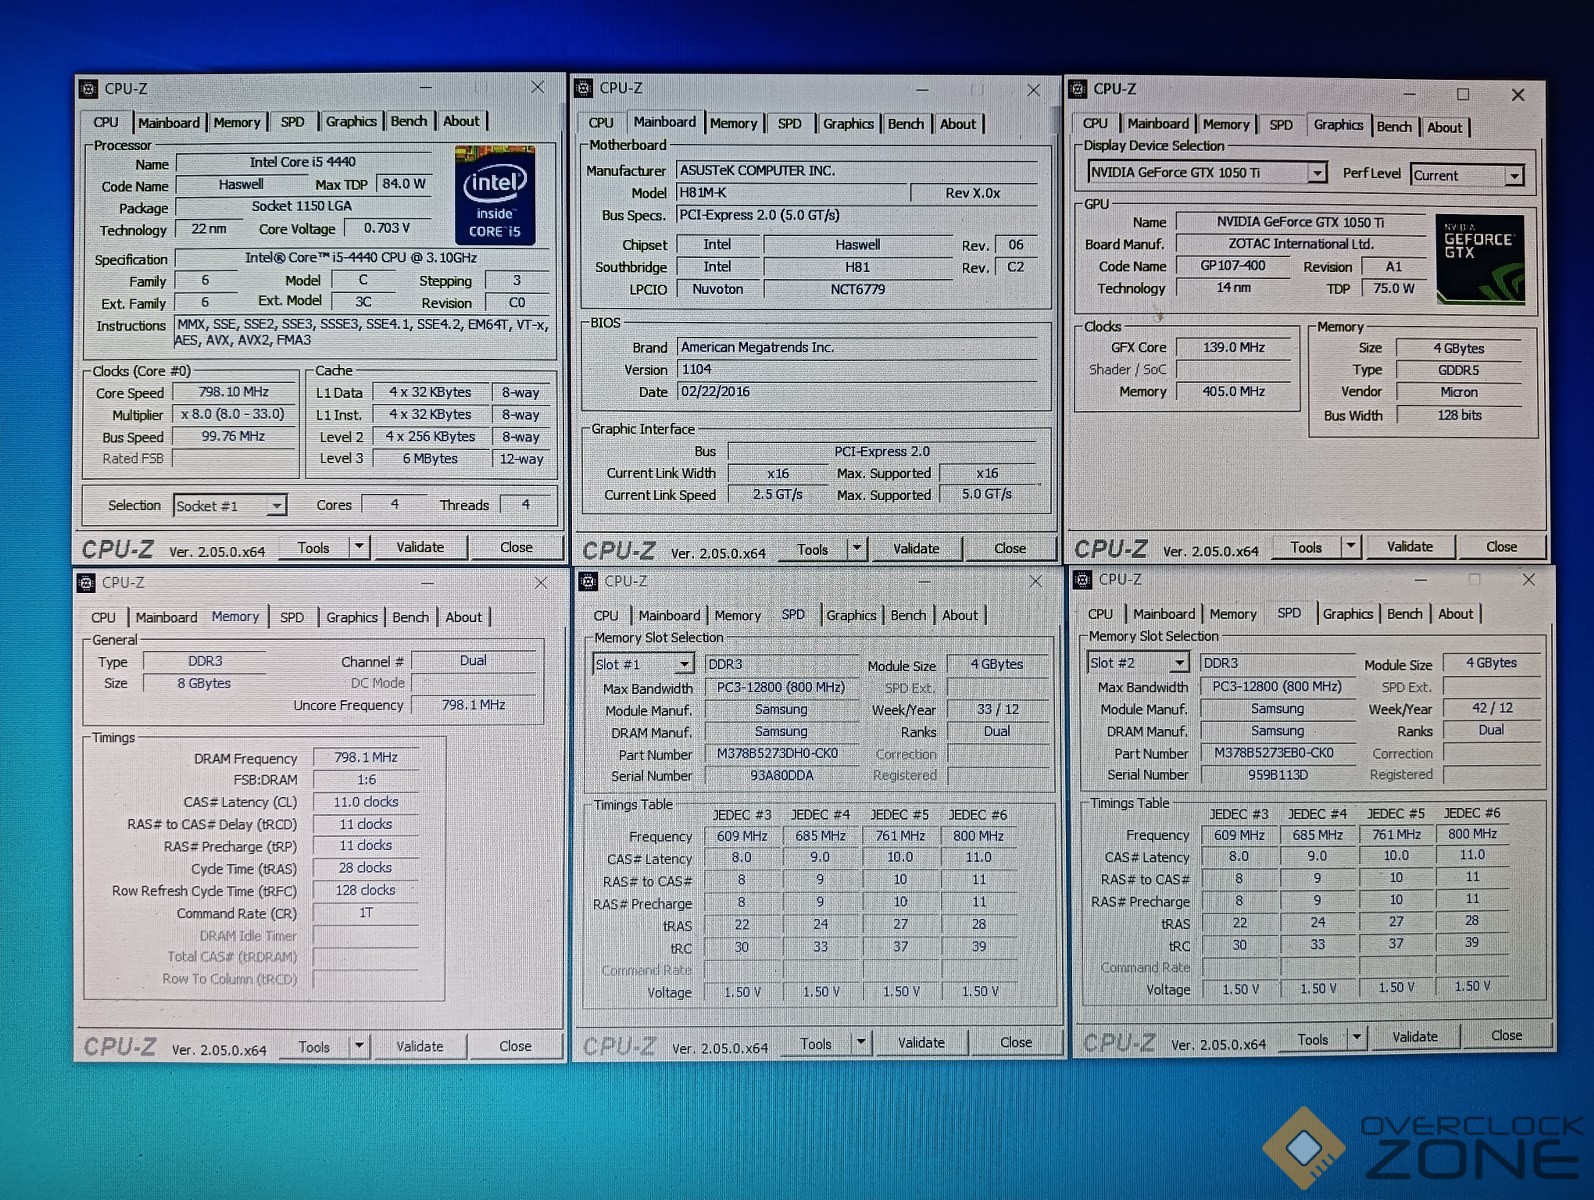Click Validate button in Memory timings window
Viewport: 1594px width, 1200px height.
[420, 1046]
